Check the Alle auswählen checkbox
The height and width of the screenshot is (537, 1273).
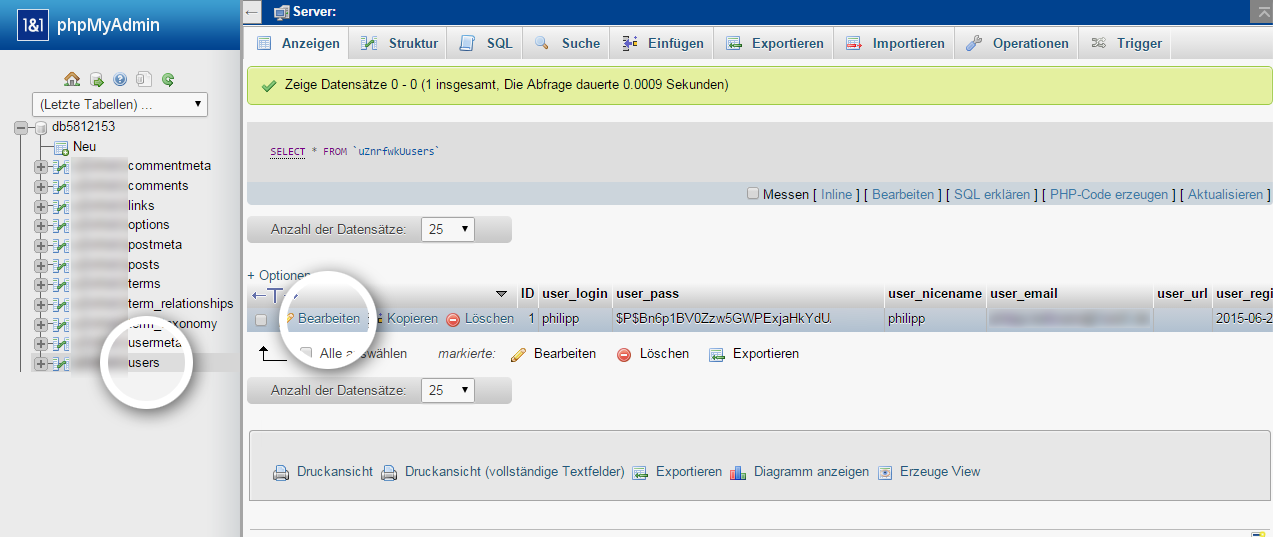pyautogui.click(x=306, y=353)
